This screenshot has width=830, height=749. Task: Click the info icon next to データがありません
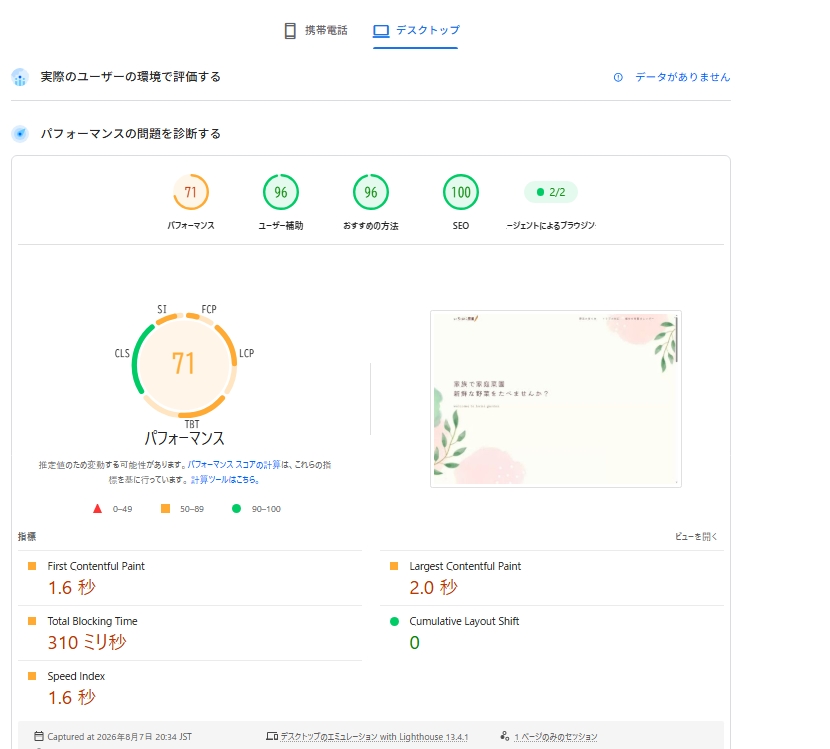click(x=618, y=77)
